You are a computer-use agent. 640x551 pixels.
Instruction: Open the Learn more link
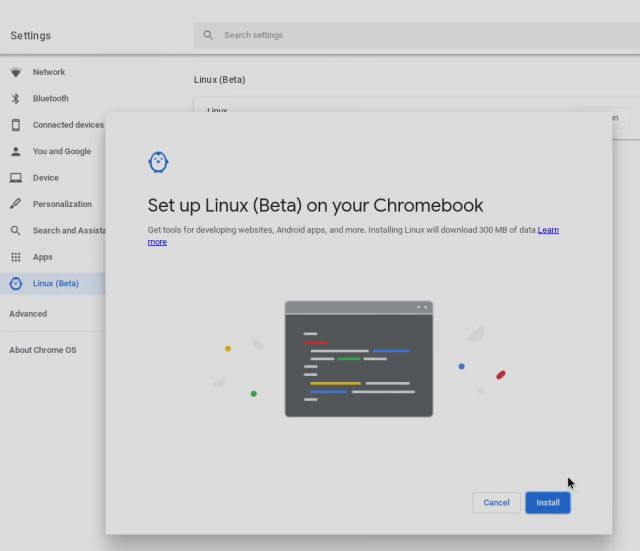(548, 230)
